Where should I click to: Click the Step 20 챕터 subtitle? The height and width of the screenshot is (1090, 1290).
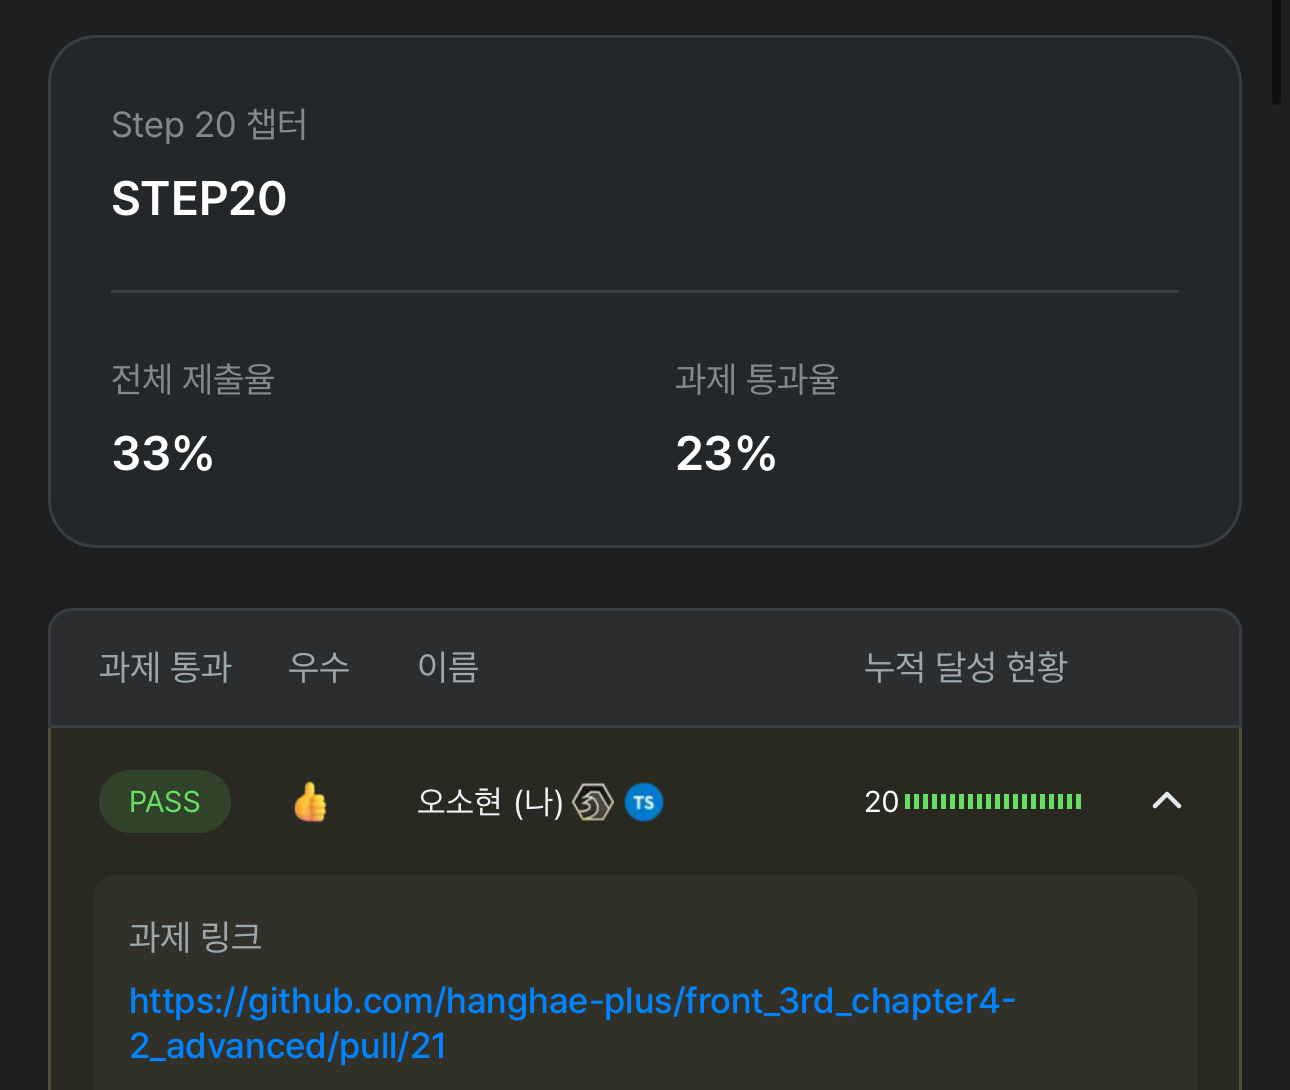pyautogui.click(x=209, y=125)
